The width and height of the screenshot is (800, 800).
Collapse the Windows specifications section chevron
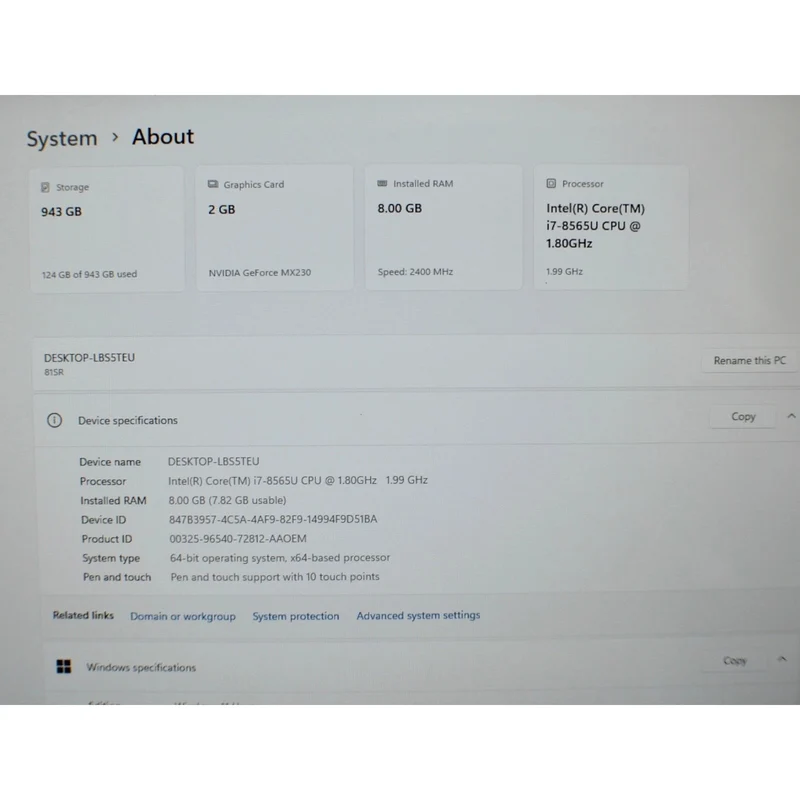(782, 659)
